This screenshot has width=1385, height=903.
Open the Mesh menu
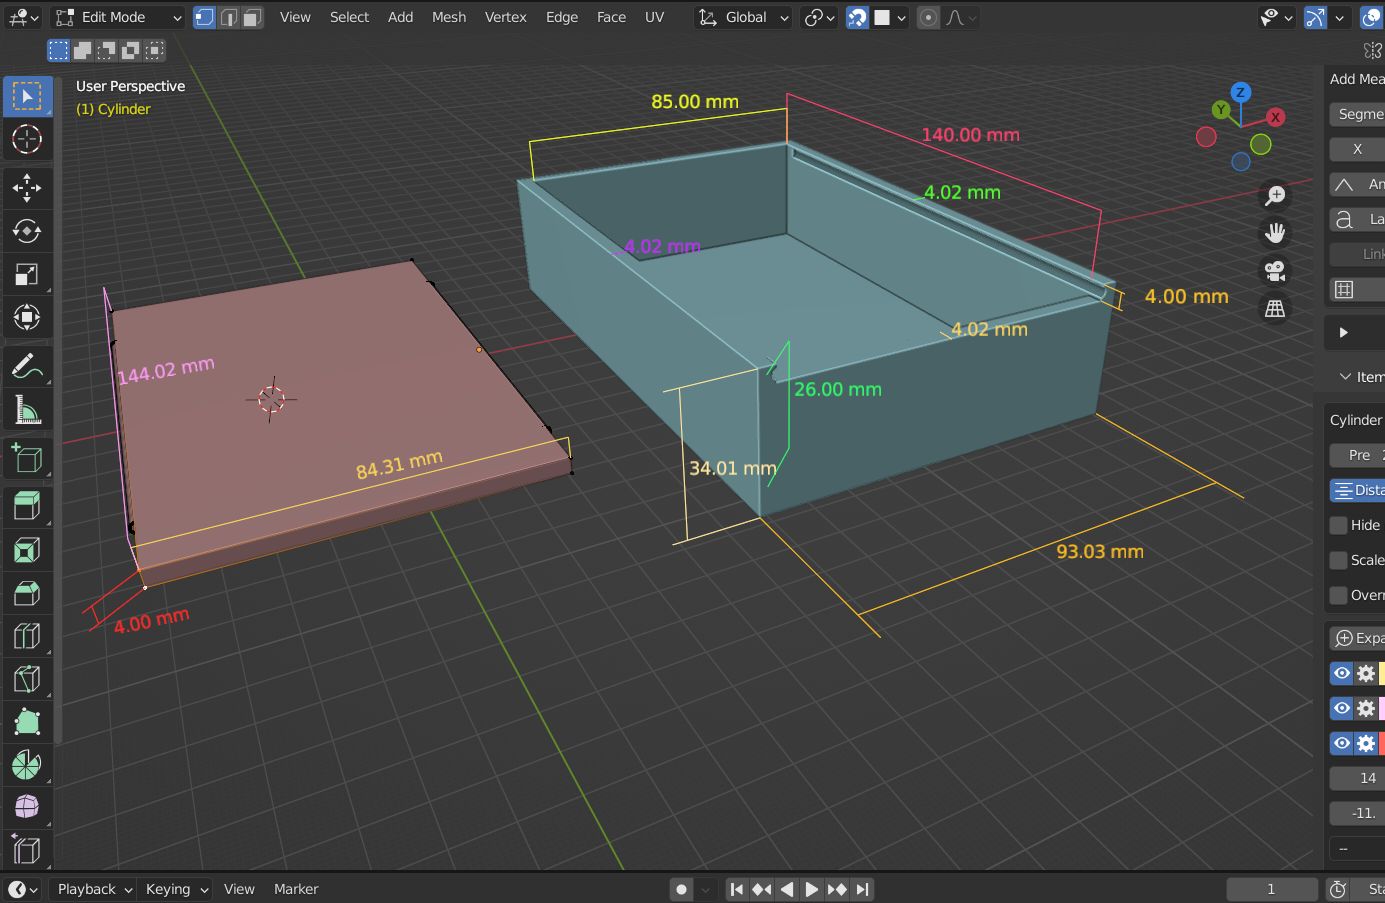coord(449,17)
